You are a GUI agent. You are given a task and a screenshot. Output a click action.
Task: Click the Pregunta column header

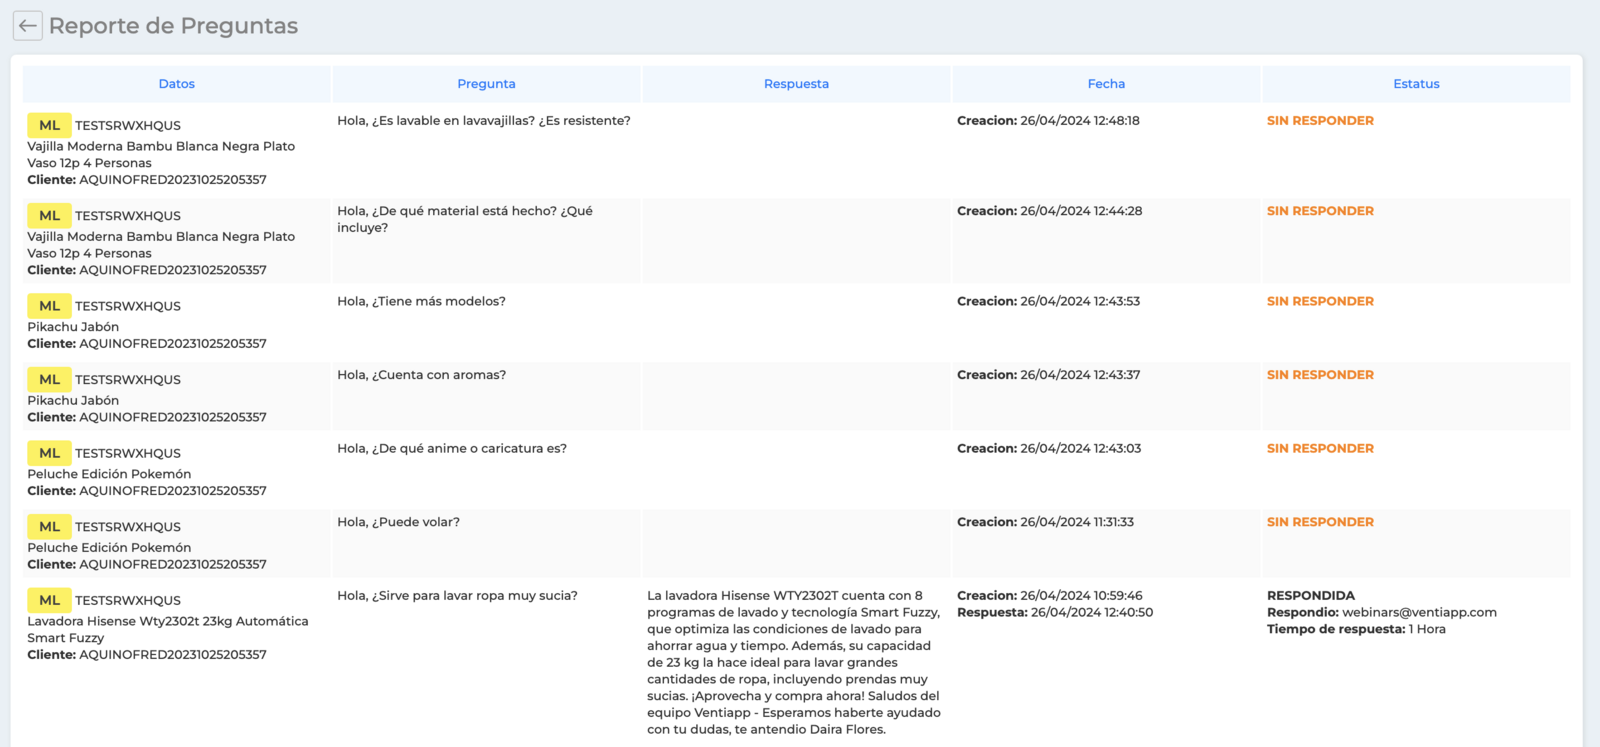tap(486, 84)
